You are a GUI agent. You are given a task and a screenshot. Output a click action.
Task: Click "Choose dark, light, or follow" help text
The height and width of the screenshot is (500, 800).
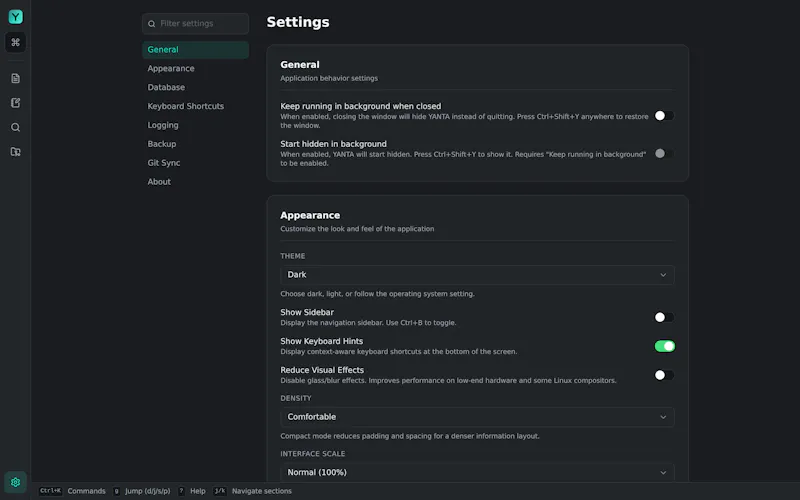tap(378, 294)
